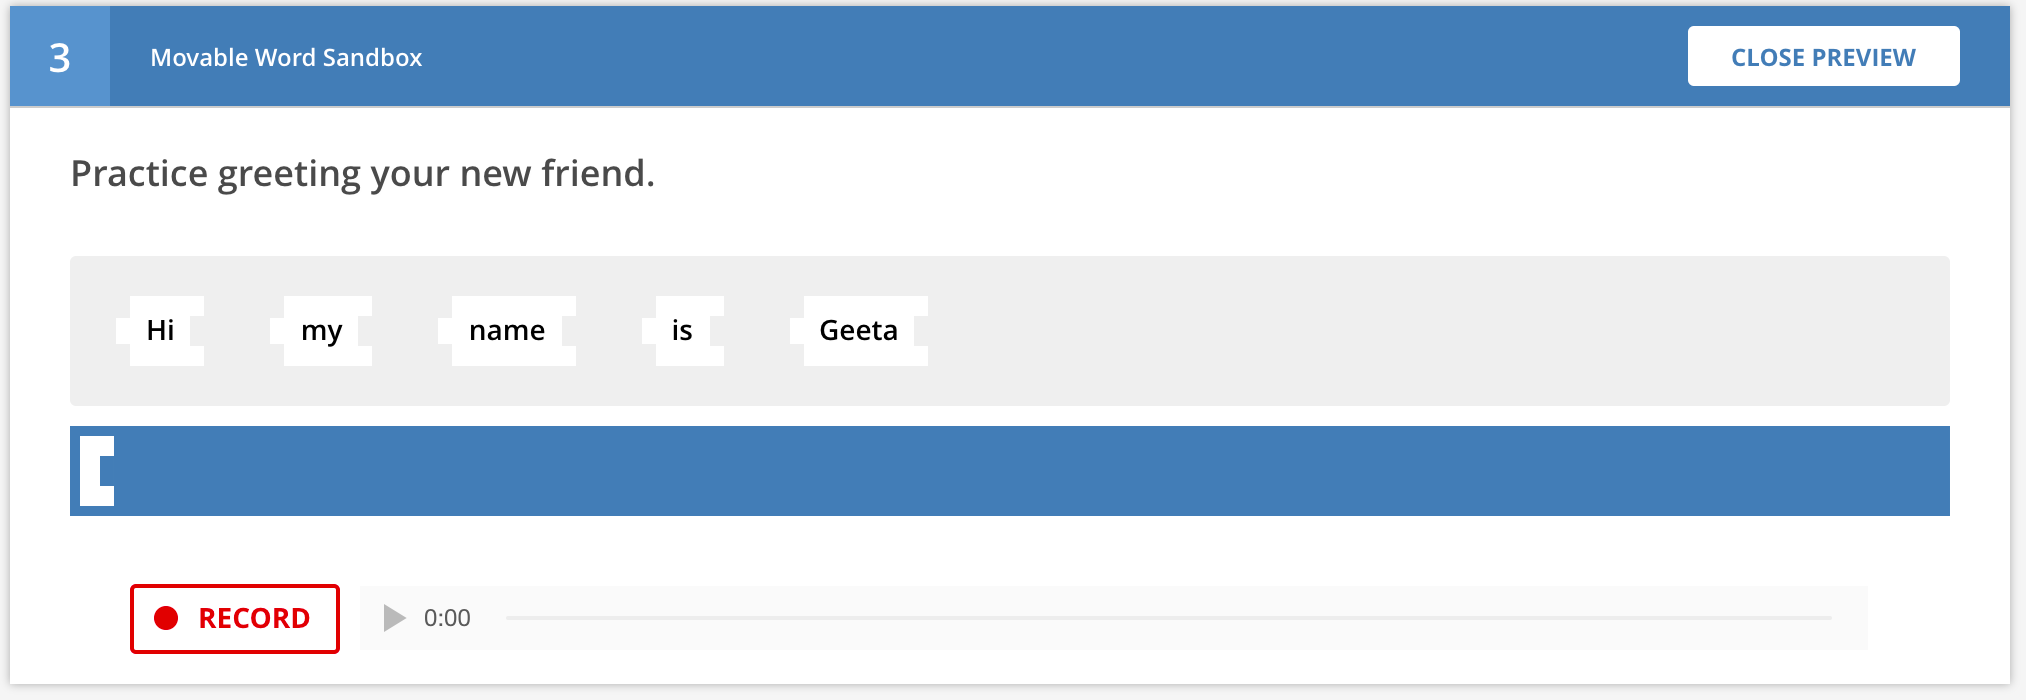Click the blue sentence drop zone

pyautogui.click(x=1000, y=471)
